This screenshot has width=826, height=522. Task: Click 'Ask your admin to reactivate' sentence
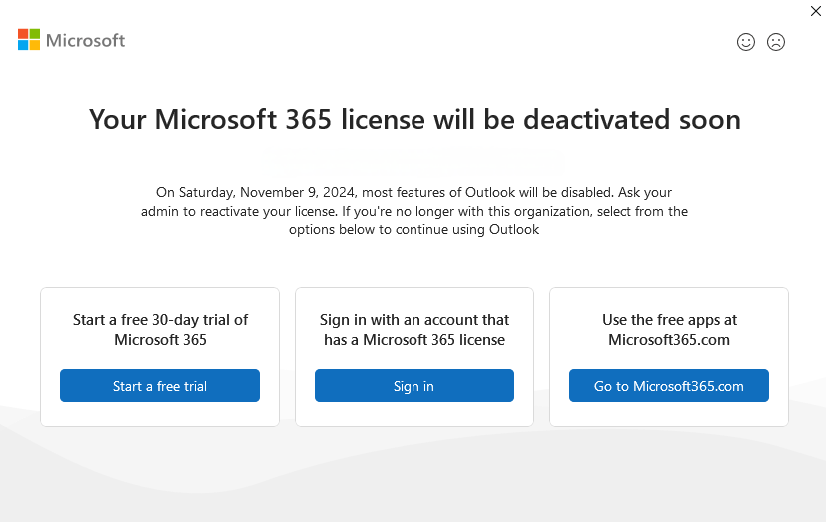(x=415, y=202)
